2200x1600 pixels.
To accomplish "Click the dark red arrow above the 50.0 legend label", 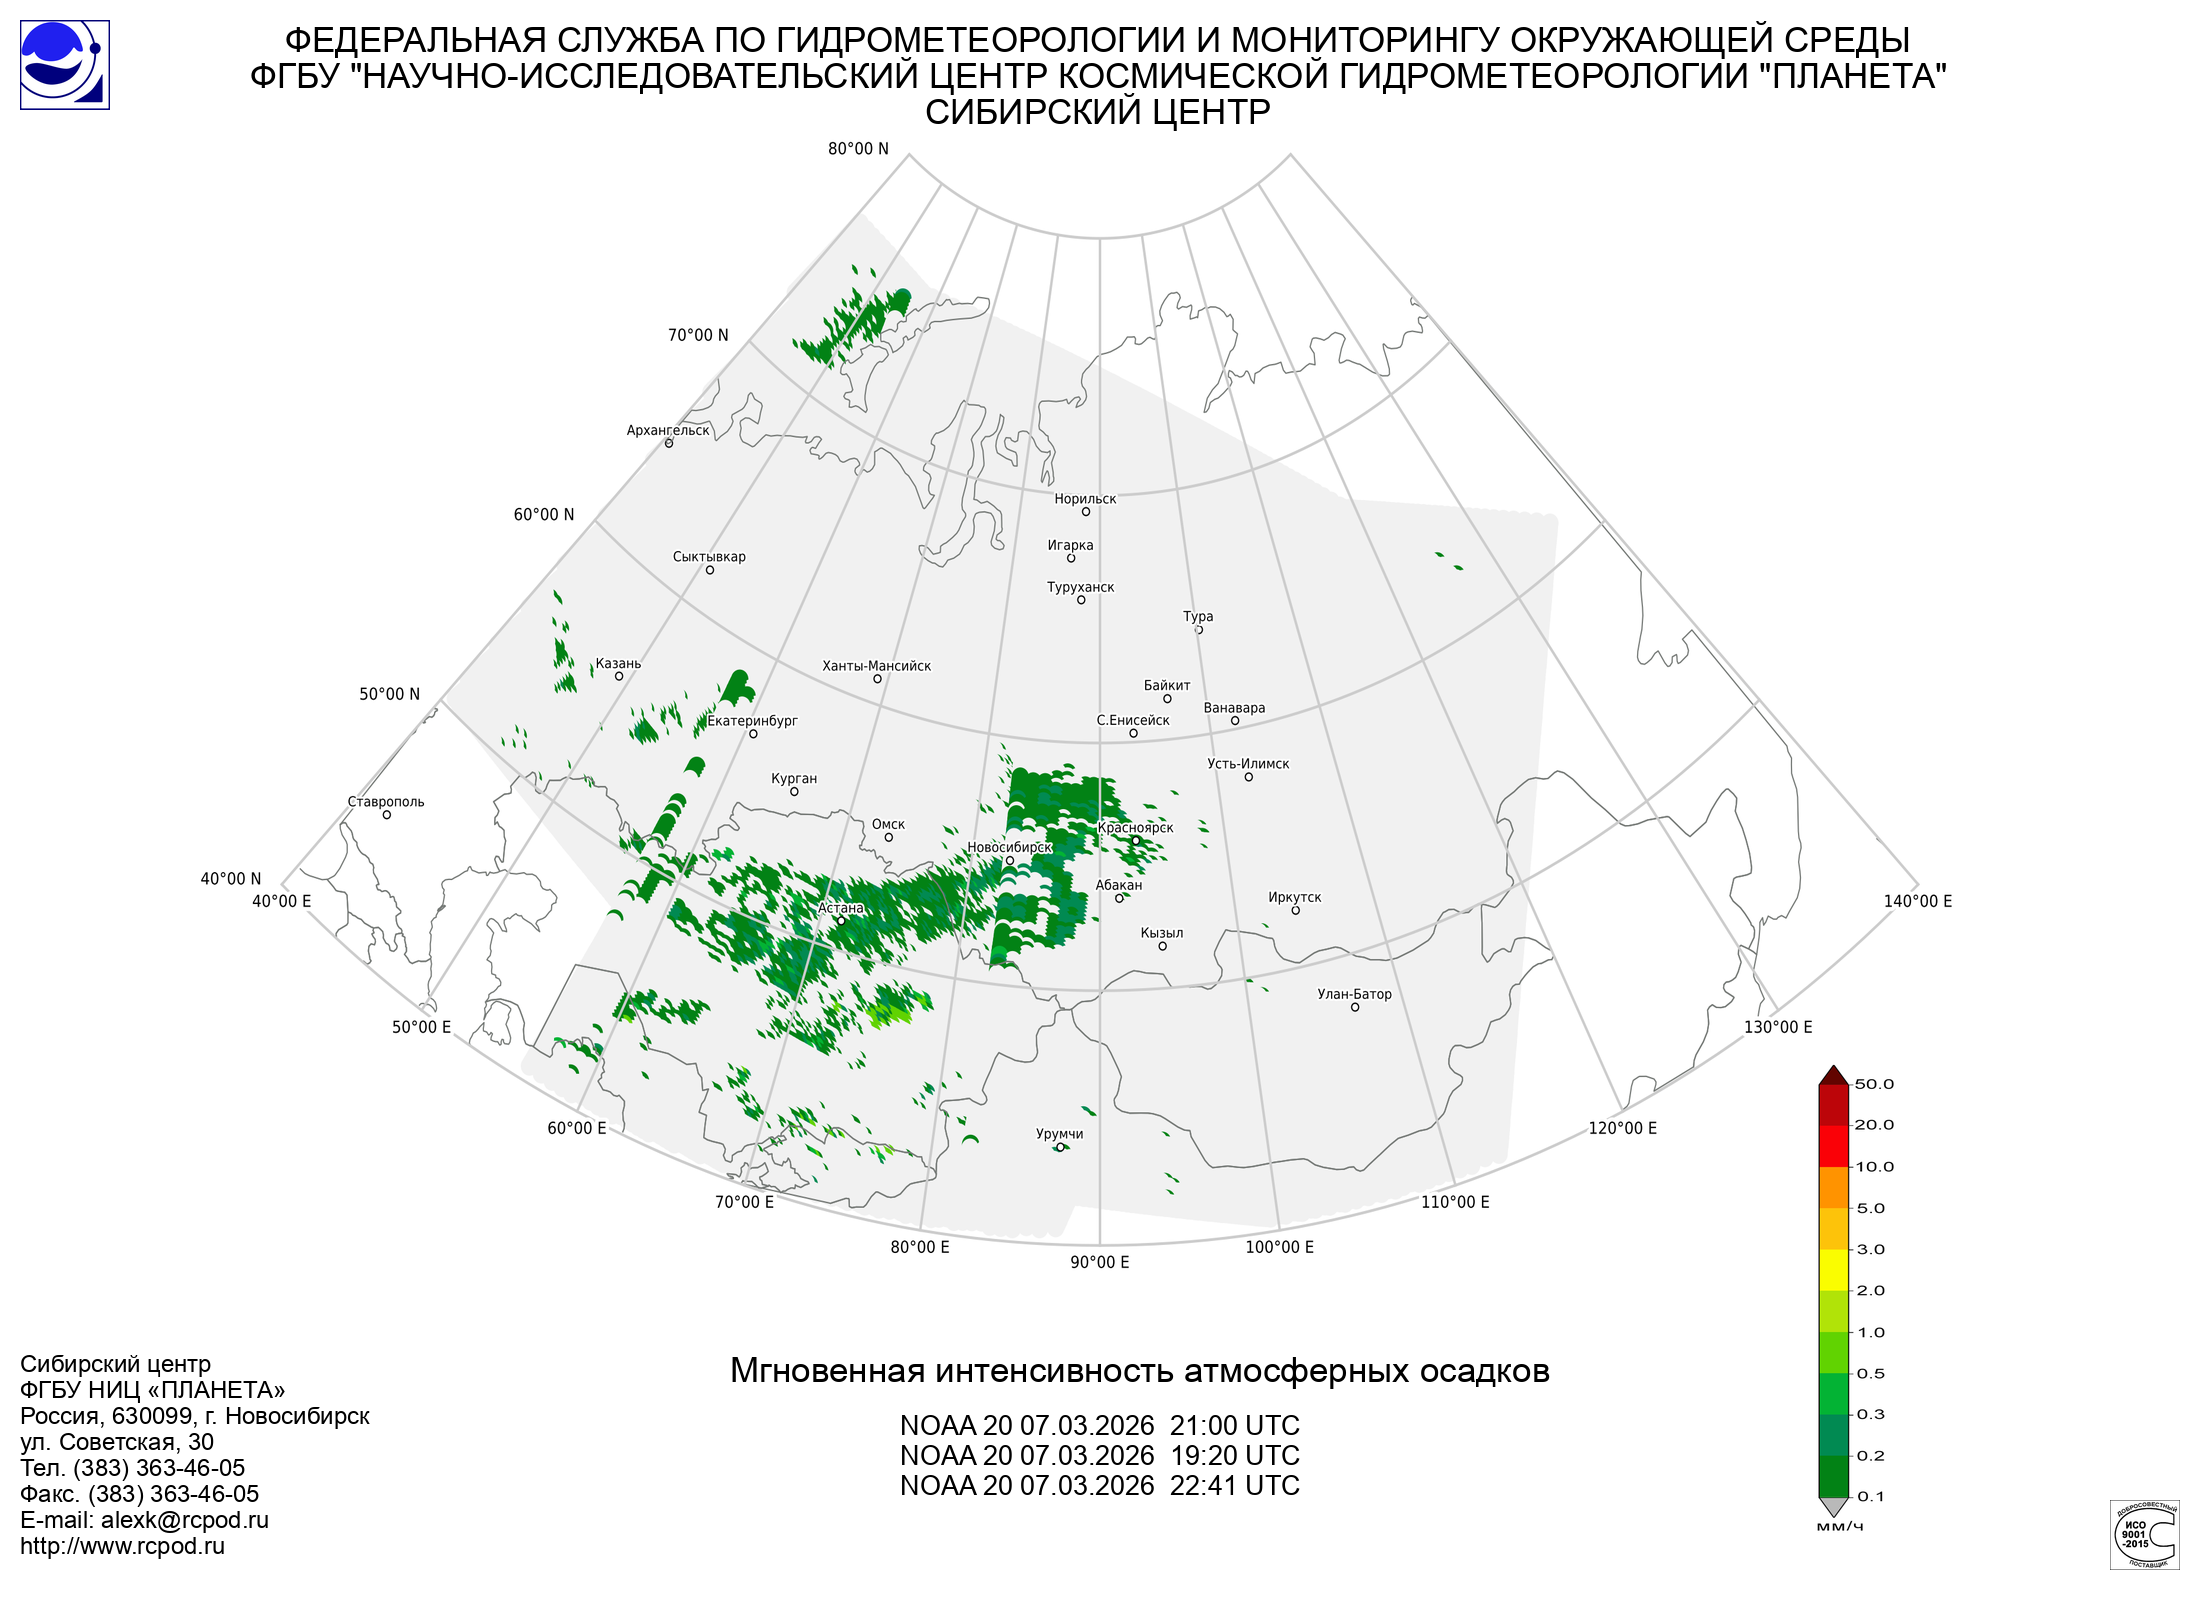I will coord(1833,1076).
